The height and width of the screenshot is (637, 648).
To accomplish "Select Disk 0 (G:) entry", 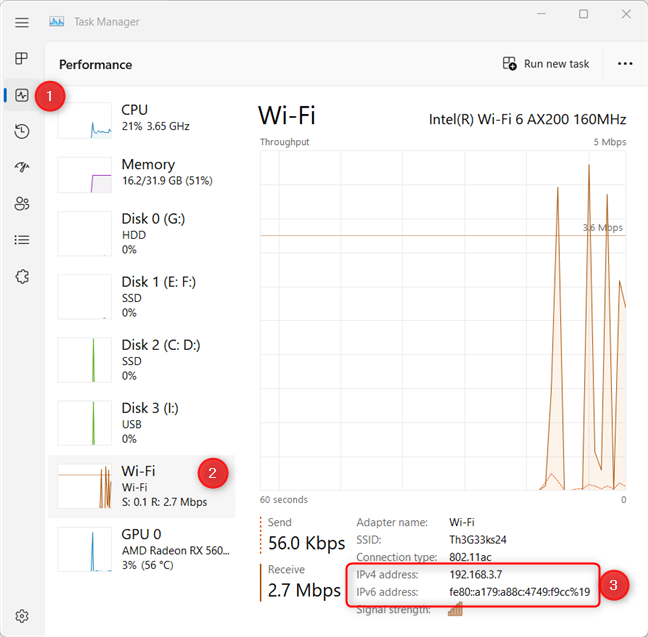I will 142,234.
